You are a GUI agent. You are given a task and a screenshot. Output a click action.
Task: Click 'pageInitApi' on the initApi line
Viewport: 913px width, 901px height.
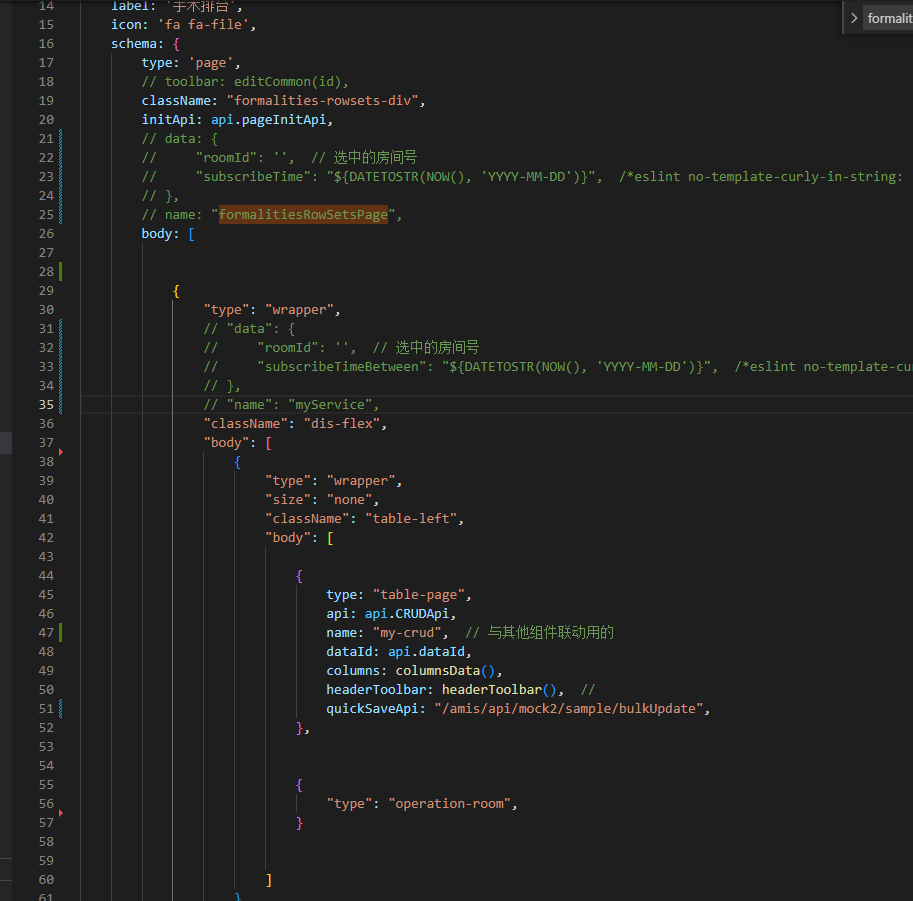coord(284,120)
